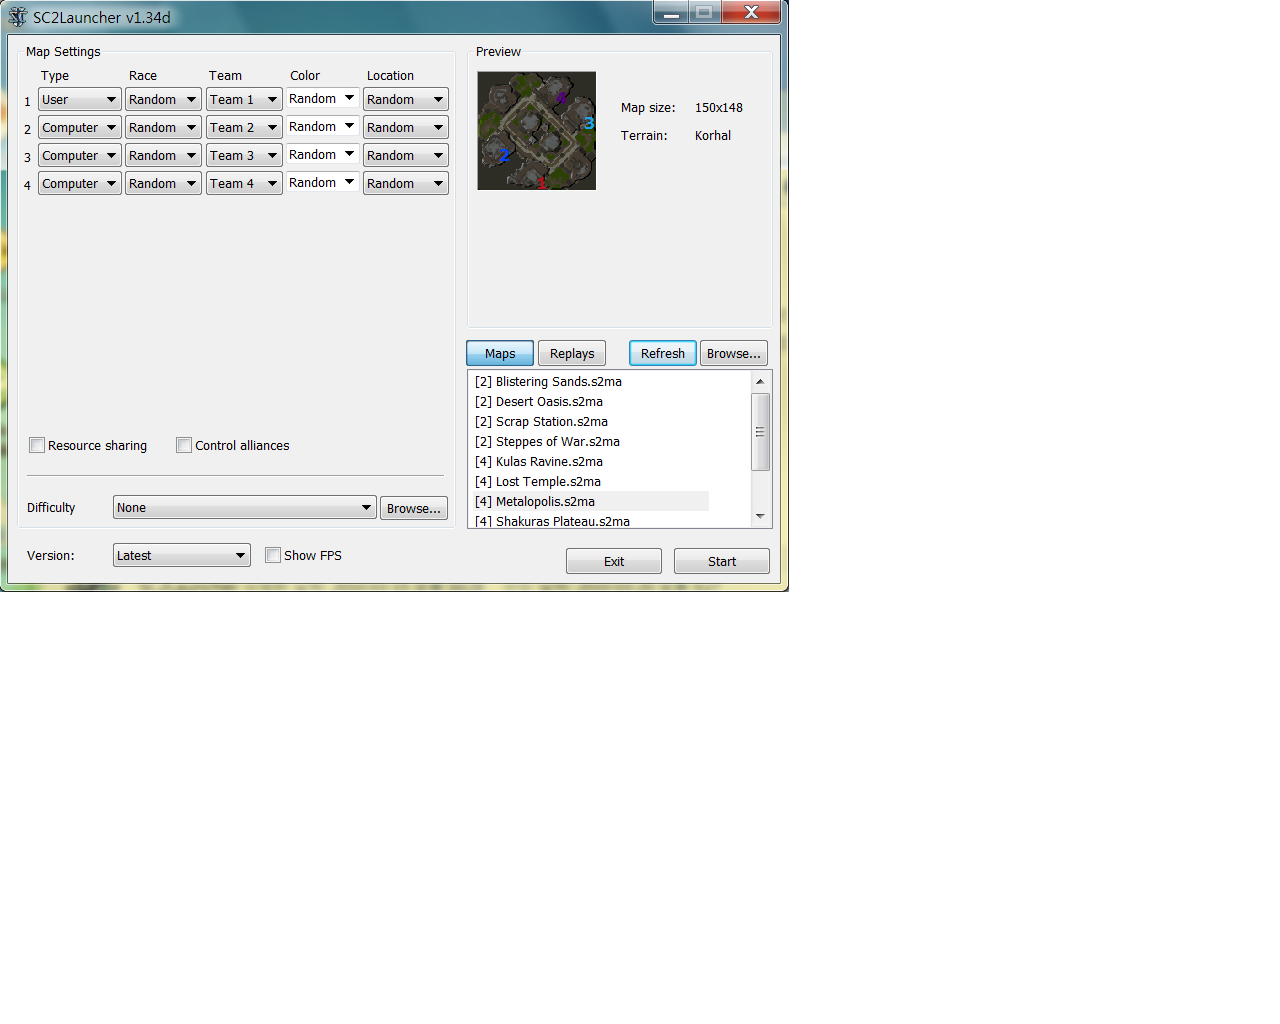Screen dimensions: 1280x1024
Task: Switch to the Maps tab
Action: tap(500, 354)
